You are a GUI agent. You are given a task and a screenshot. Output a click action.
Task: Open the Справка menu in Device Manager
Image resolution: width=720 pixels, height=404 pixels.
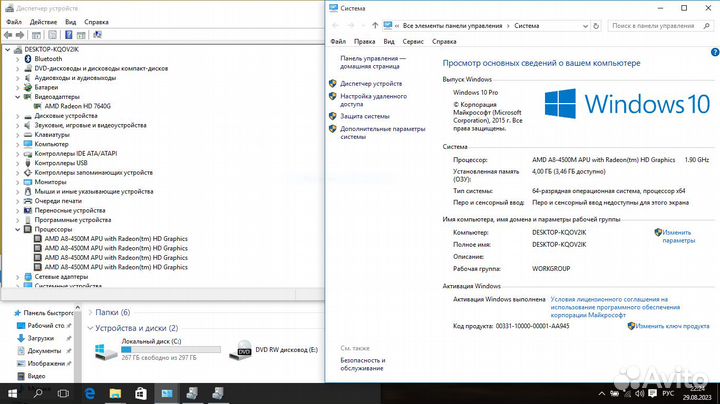coord(96,22)
